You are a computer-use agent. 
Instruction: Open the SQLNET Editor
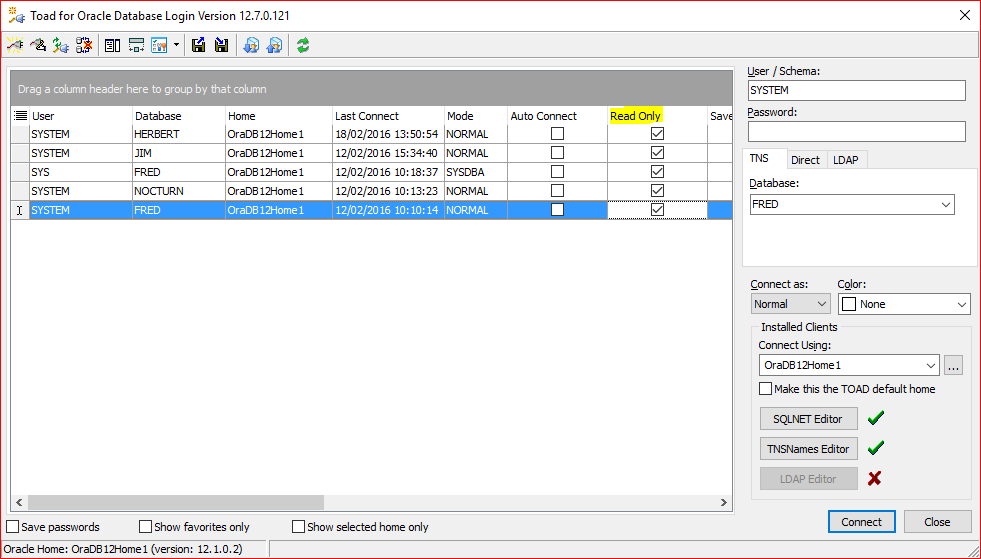tap(808, 419)
